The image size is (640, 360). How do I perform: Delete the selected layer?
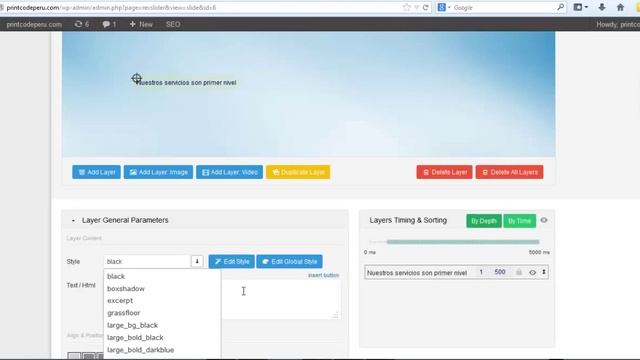click(444, 172)
